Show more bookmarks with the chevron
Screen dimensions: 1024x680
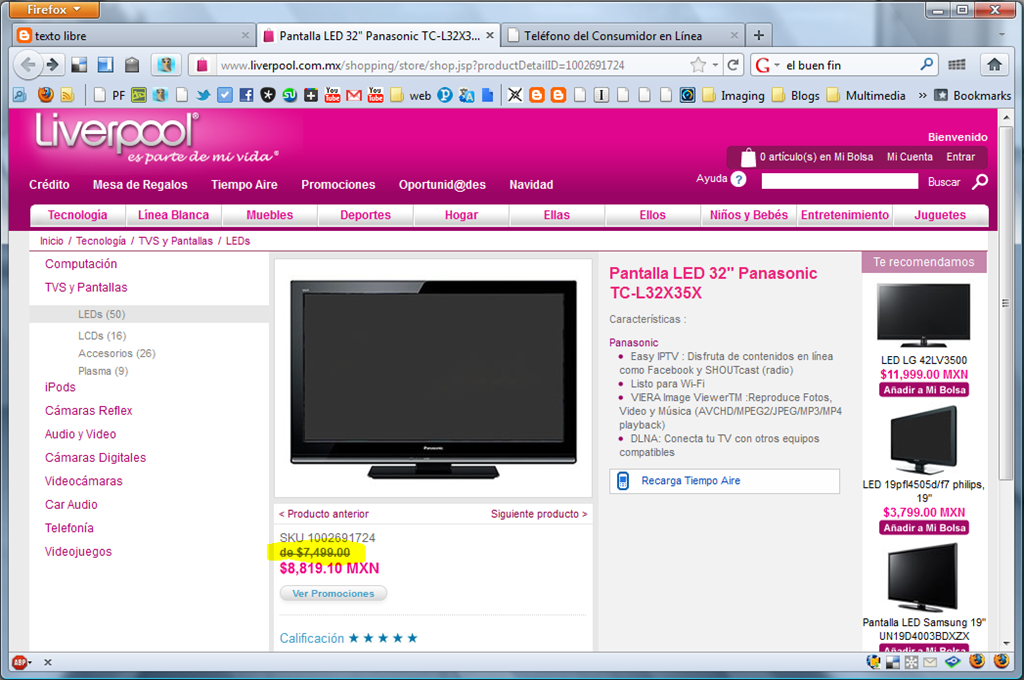coord(922,95)
